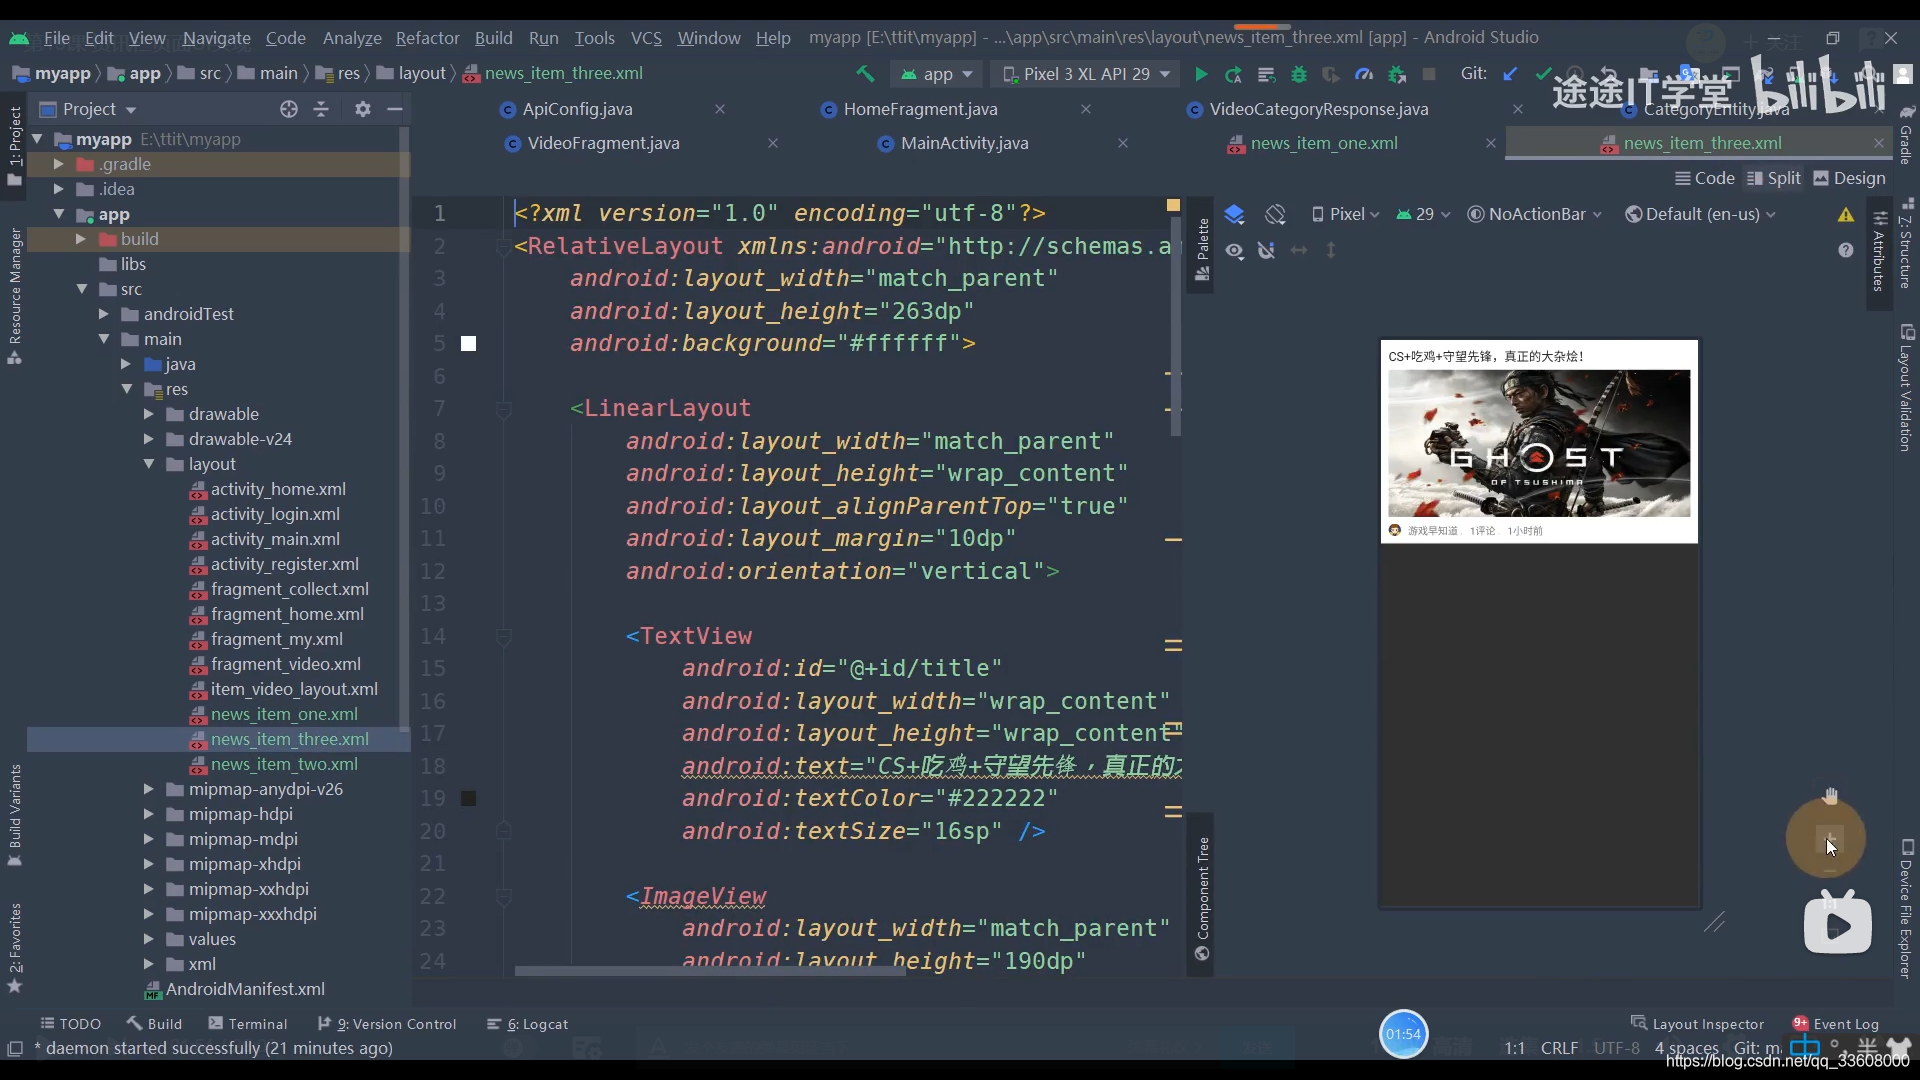The width and height of the screenshot is (1920, 1080).
Task: Click the help question mark icon in design view
Action: point(1846,250)
